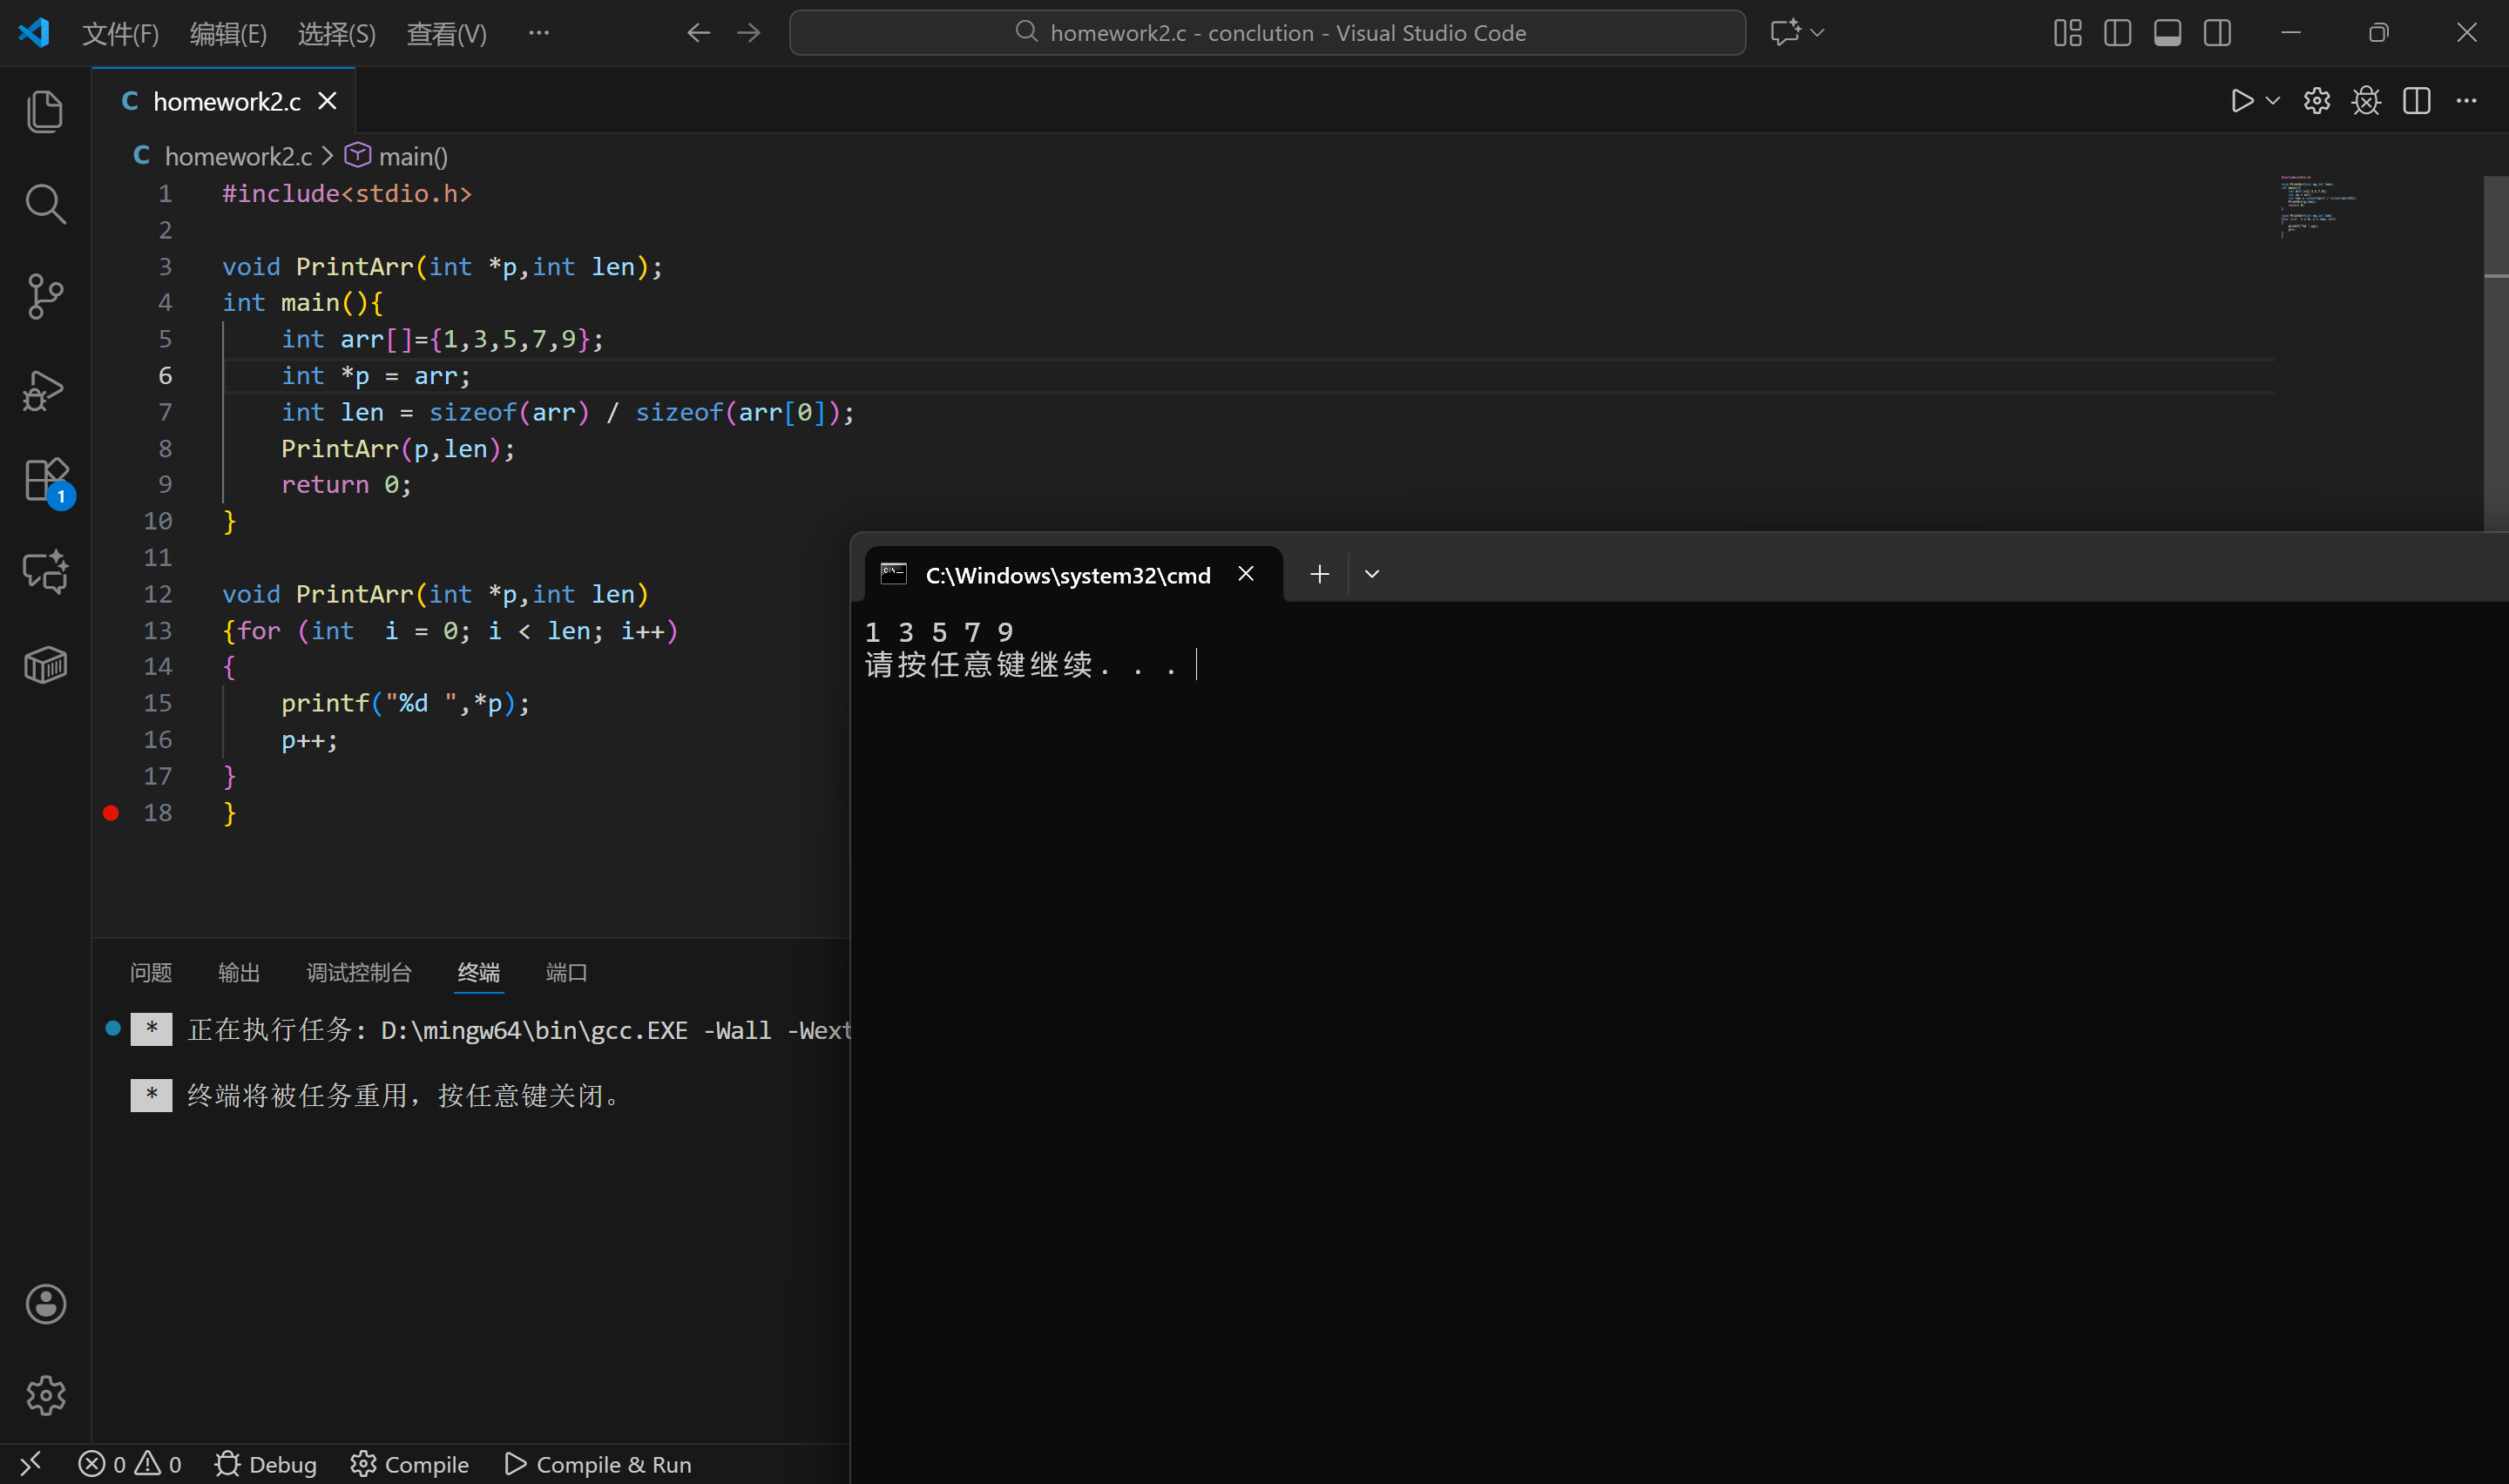2509x1484 pixels.
Task: Toggle the primary side bar layout button
Action: point(2117,33)
